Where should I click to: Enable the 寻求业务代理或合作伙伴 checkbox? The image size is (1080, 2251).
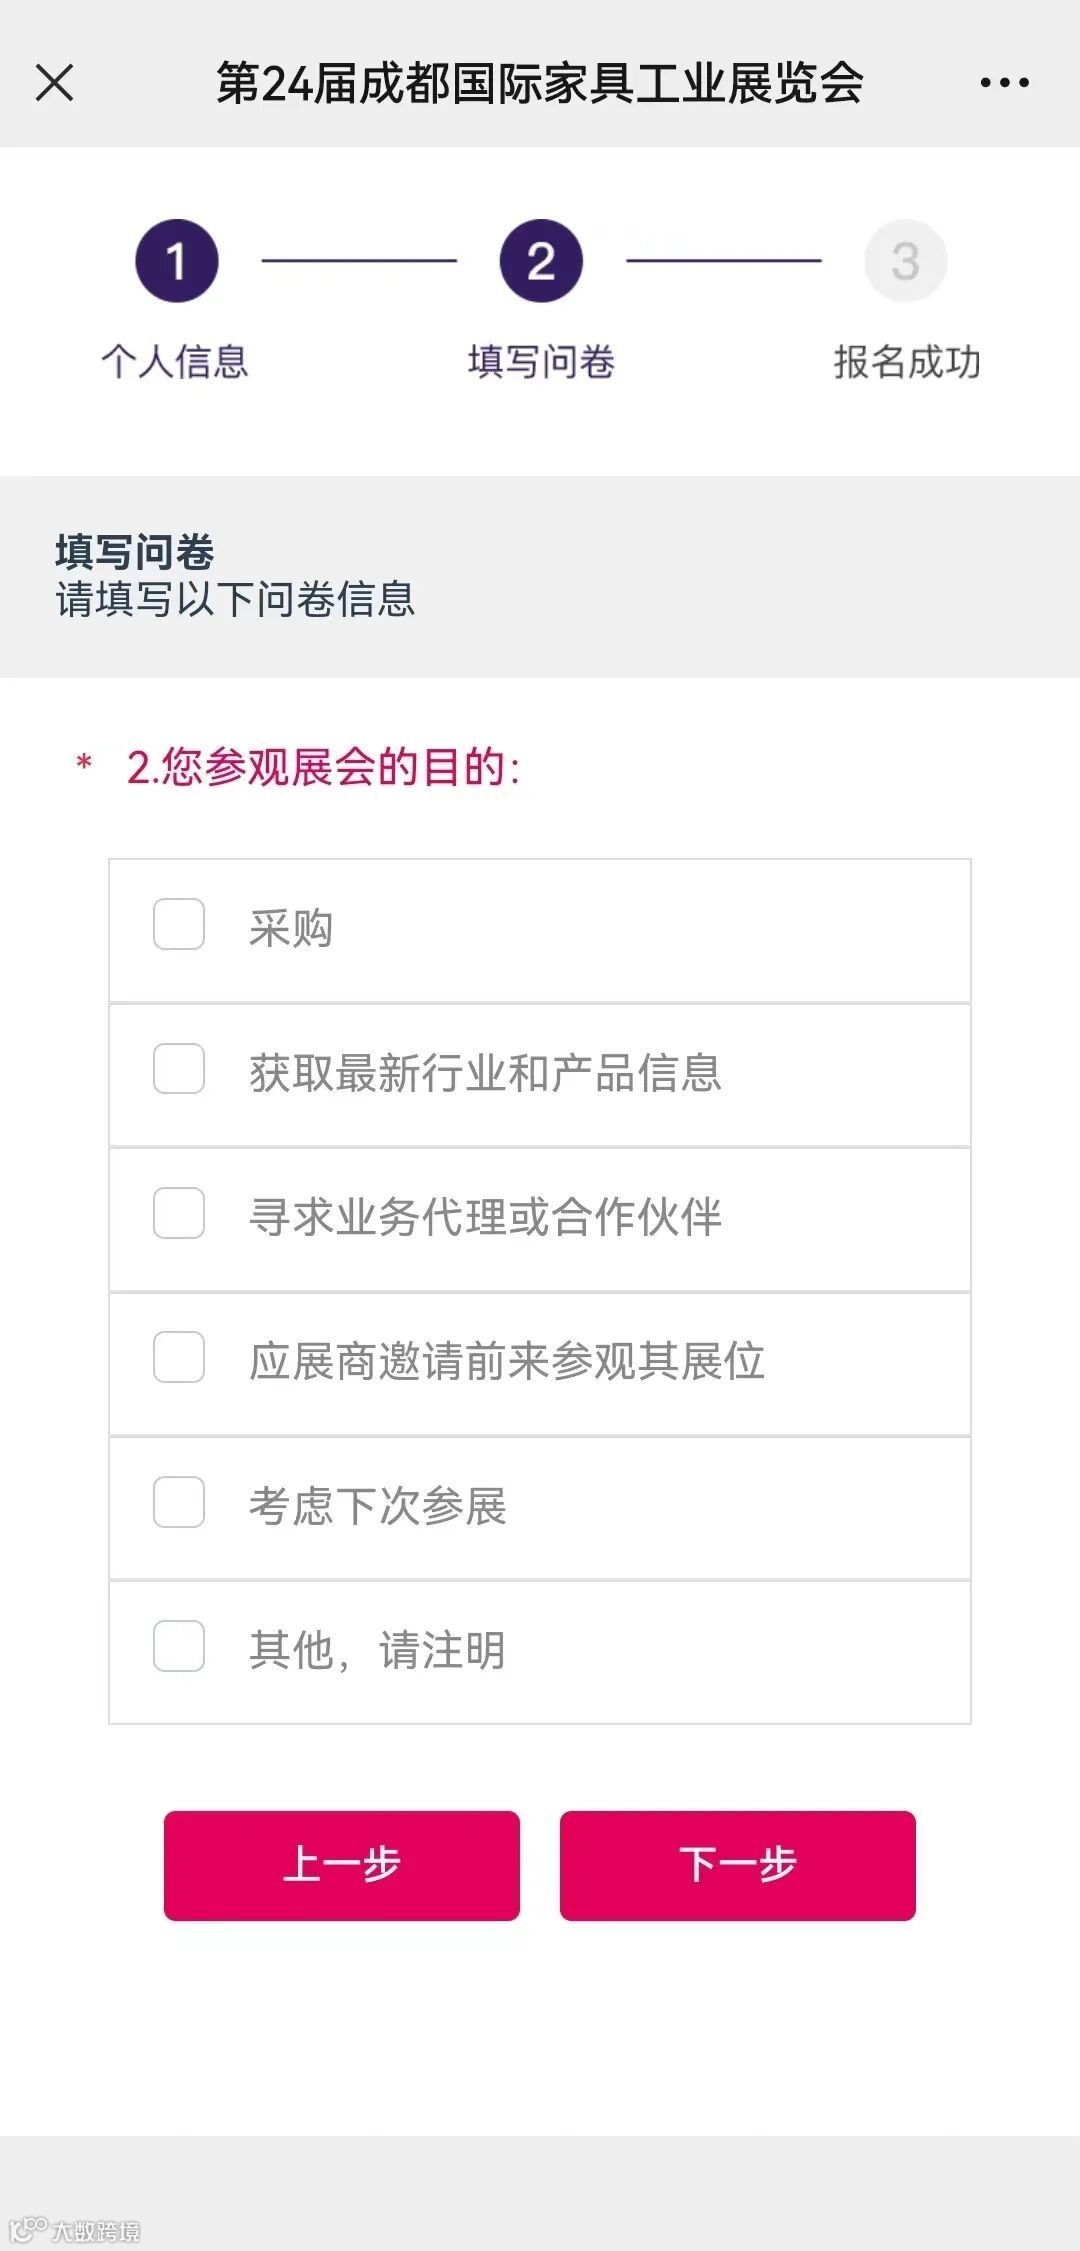179,1213
